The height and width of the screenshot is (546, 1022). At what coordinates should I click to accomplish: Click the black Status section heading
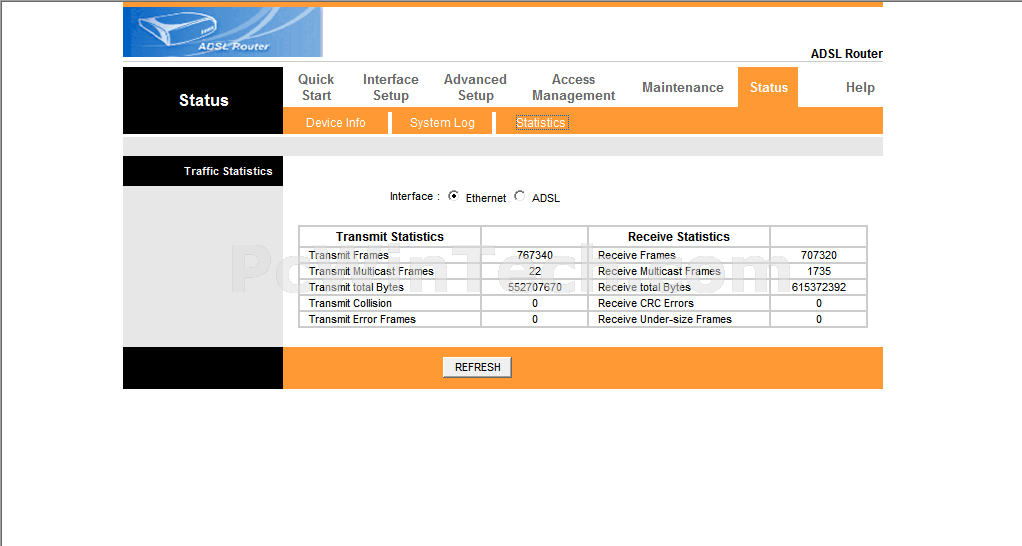(203, 100)
